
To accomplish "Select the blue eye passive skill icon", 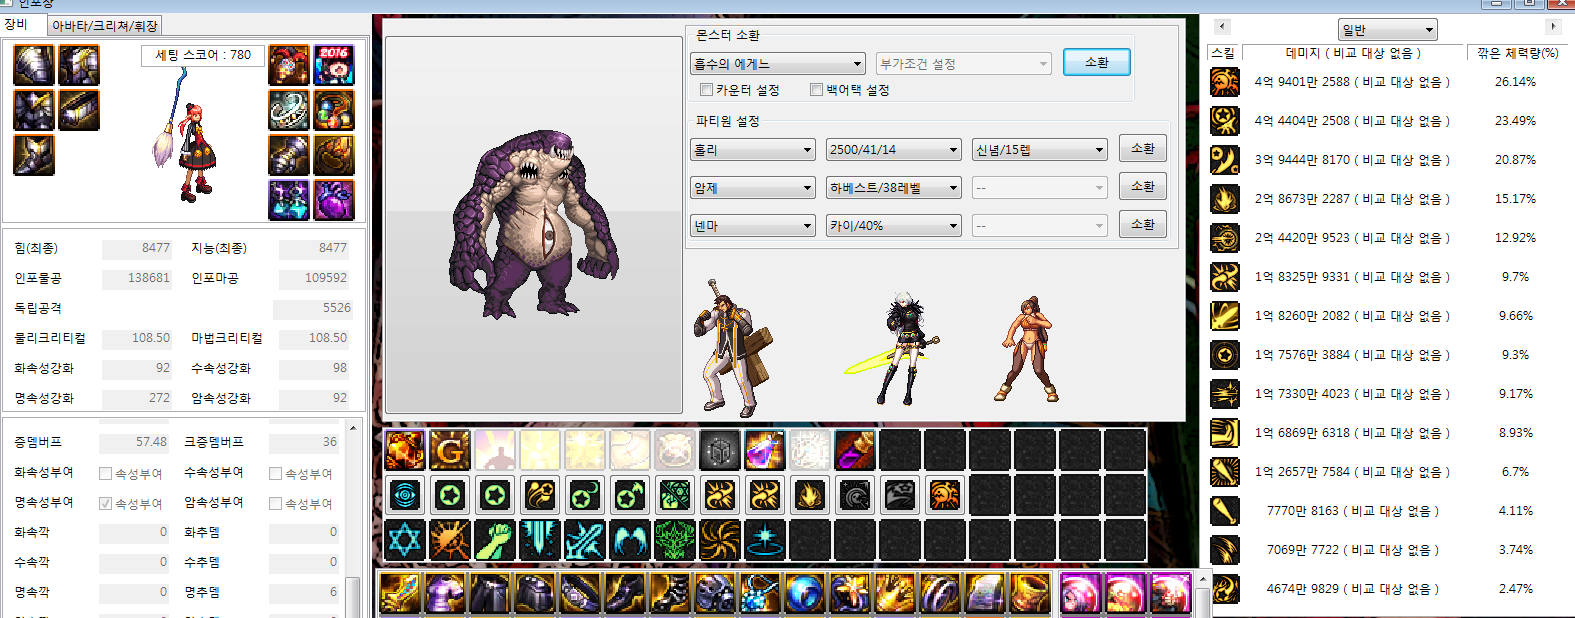I will click(x=405, y=495).
